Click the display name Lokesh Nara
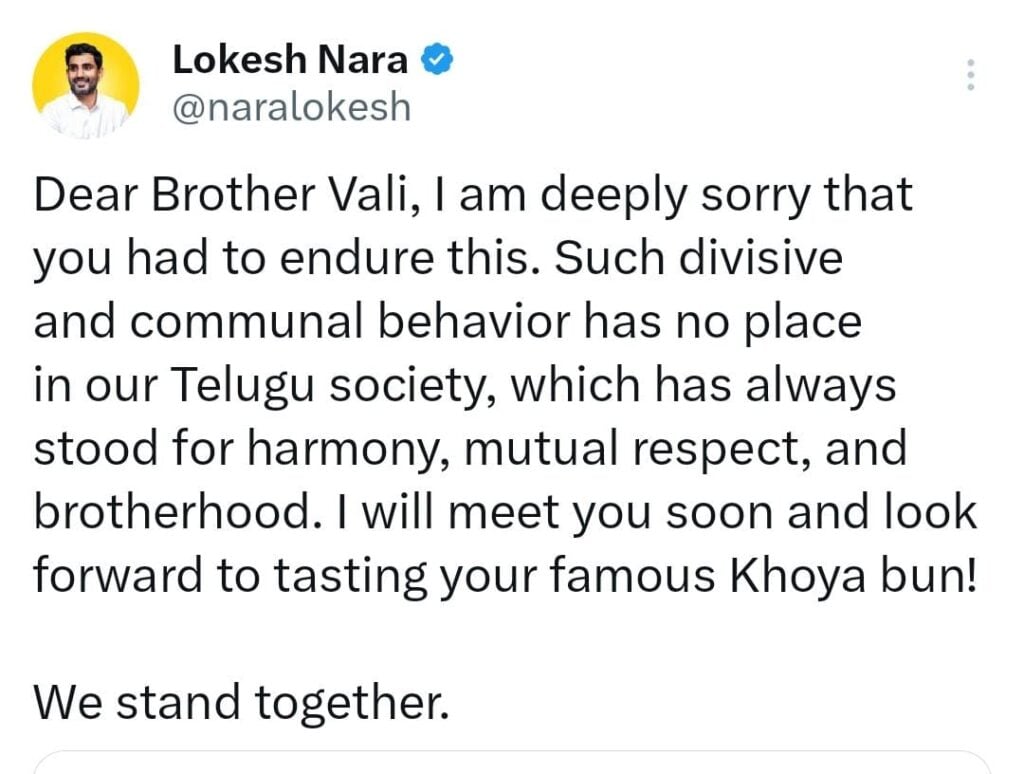This screenshot has height=774, width=1024. pyautogui.click(x=290, y=59)
